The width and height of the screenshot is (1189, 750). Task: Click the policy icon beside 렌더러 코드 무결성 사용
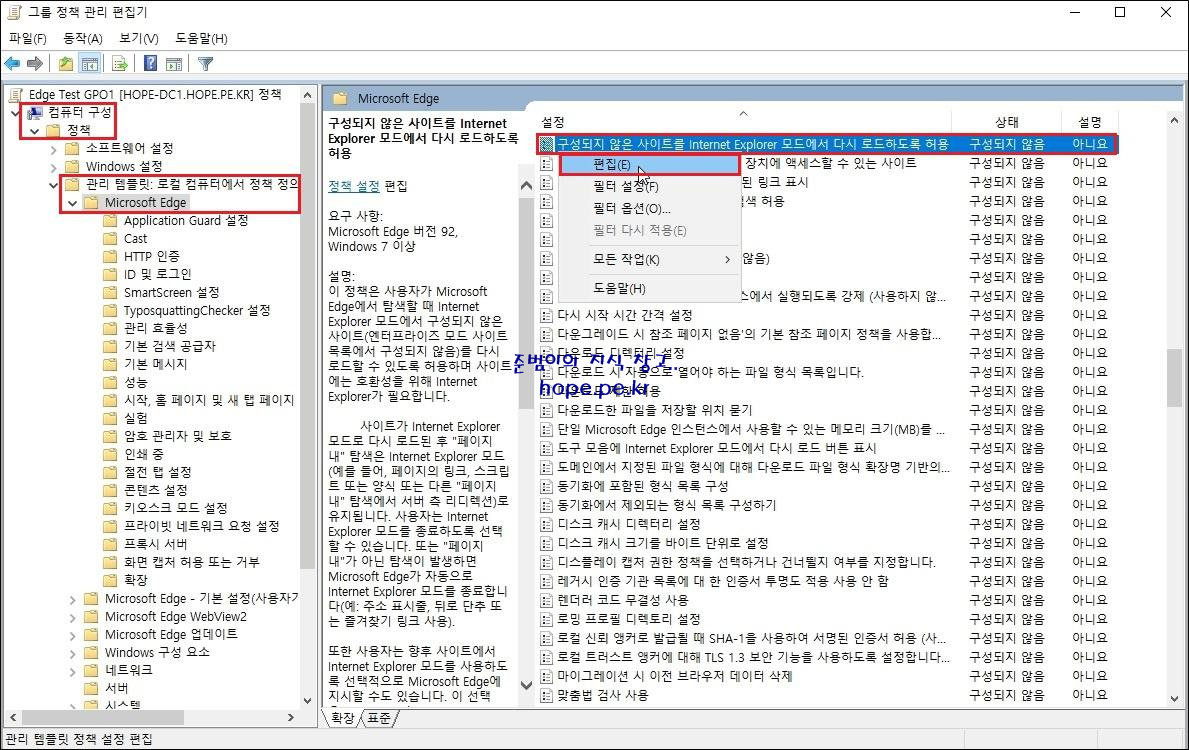[x=546, y=600]
